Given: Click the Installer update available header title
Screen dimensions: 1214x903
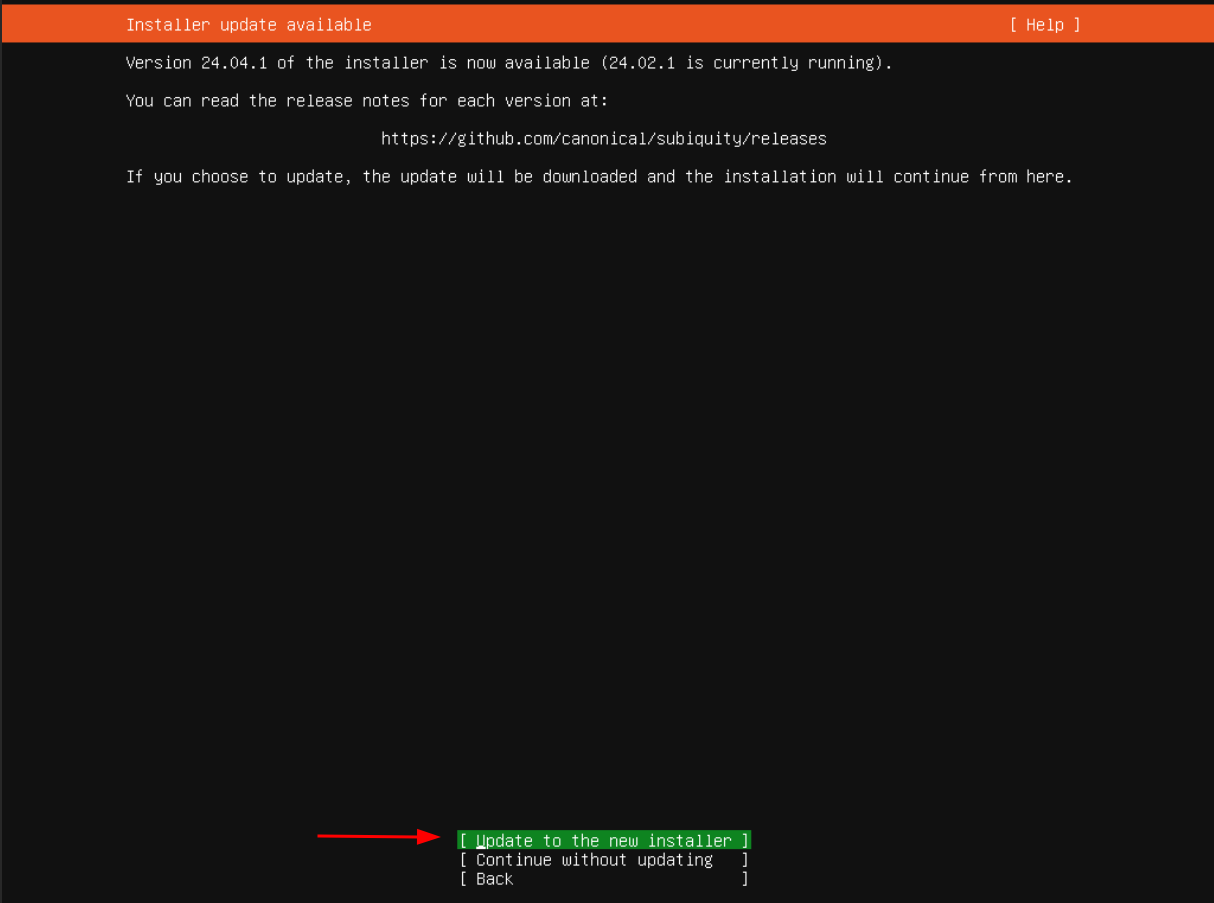Looking at the screenshot, I should point(249,25).
